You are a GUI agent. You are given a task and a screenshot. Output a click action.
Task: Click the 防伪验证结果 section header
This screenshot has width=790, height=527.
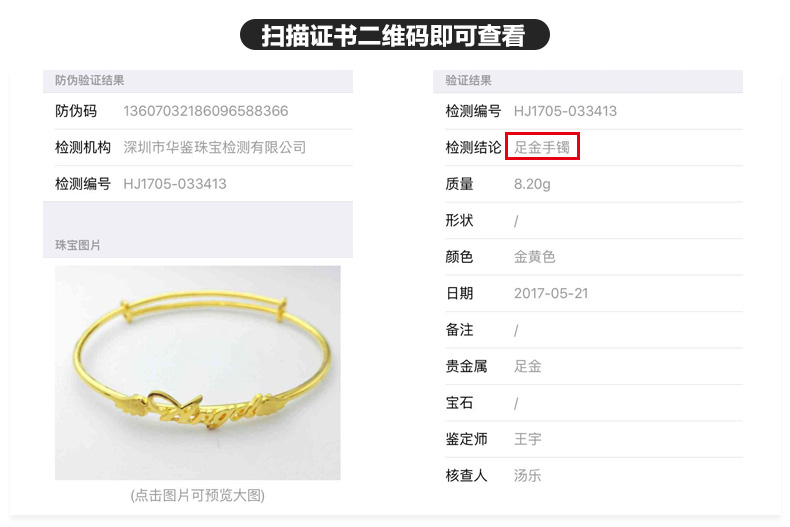(x=90, y=80)
